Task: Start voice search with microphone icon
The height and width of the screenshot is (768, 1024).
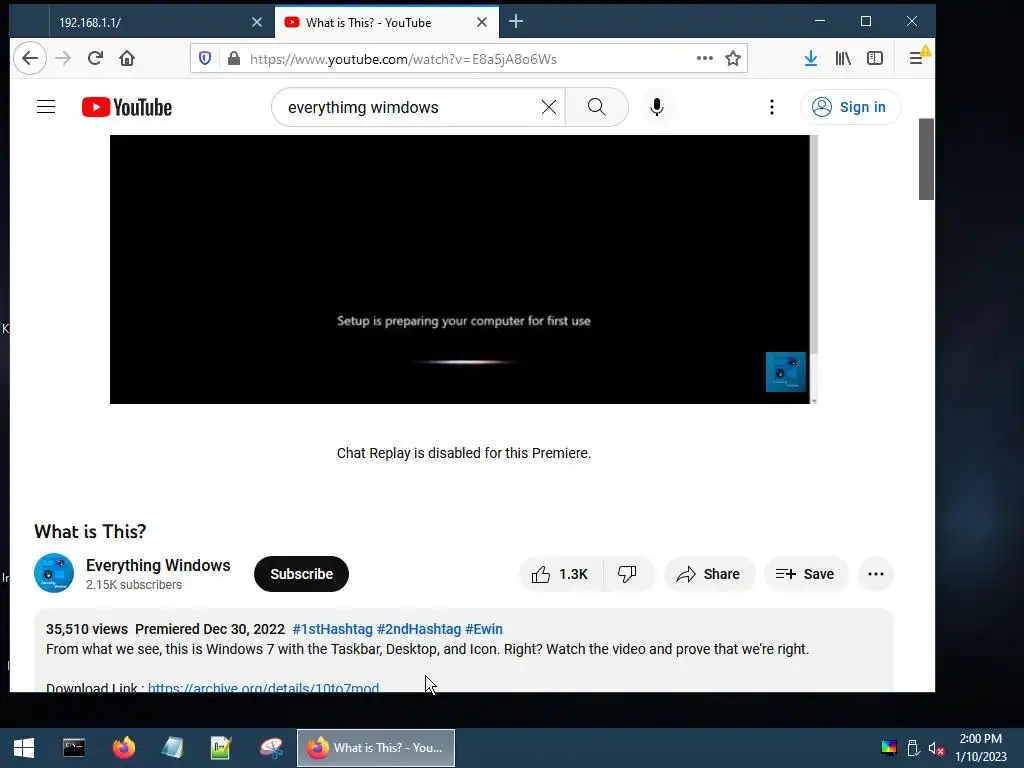Action: tap(657, 107)
